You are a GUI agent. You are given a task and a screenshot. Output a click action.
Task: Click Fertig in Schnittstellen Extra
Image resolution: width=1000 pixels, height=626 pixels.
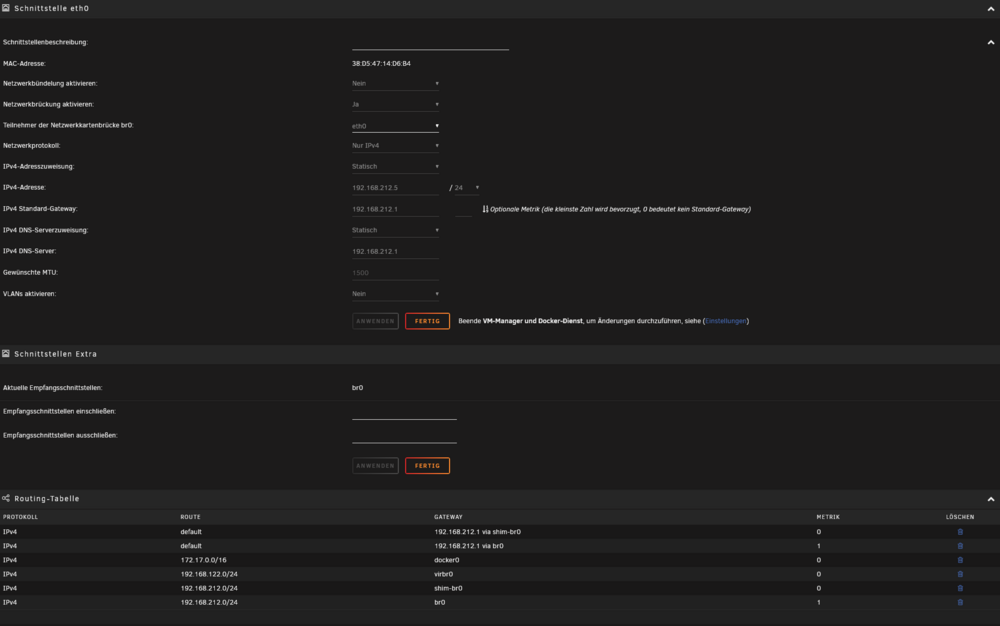click(427, 466)
